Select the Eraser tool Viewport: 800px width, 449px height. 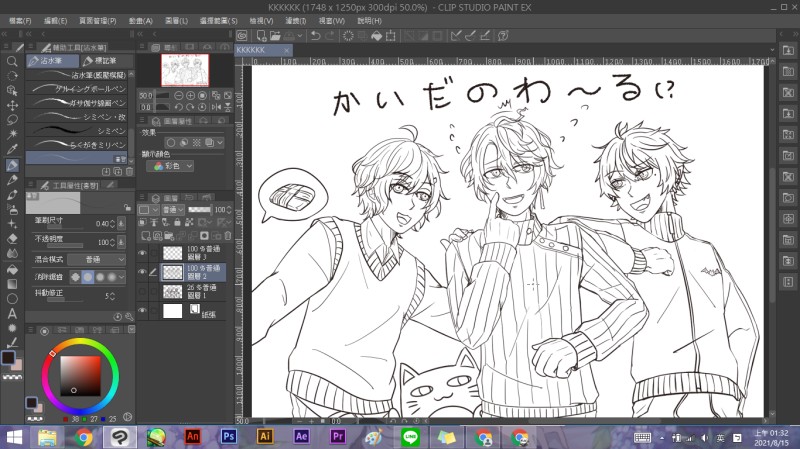(x=12, y=238)
